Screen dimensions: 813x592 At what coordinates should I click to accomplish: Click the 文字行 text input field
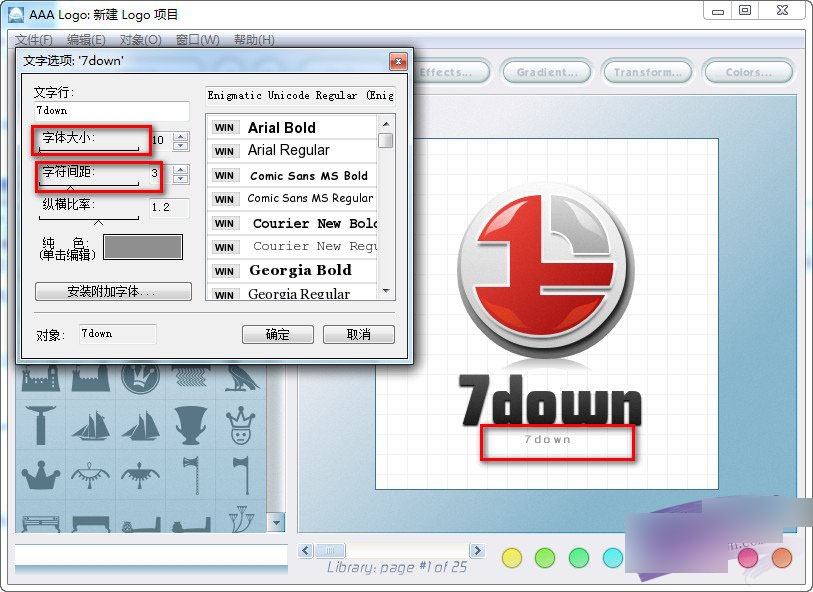coord(112,111)
